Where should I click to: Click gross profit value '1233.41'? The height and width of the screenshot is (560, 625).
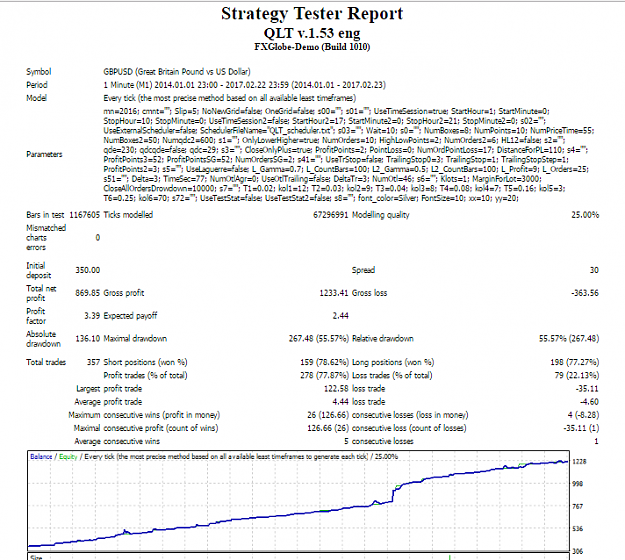(334, 293)
